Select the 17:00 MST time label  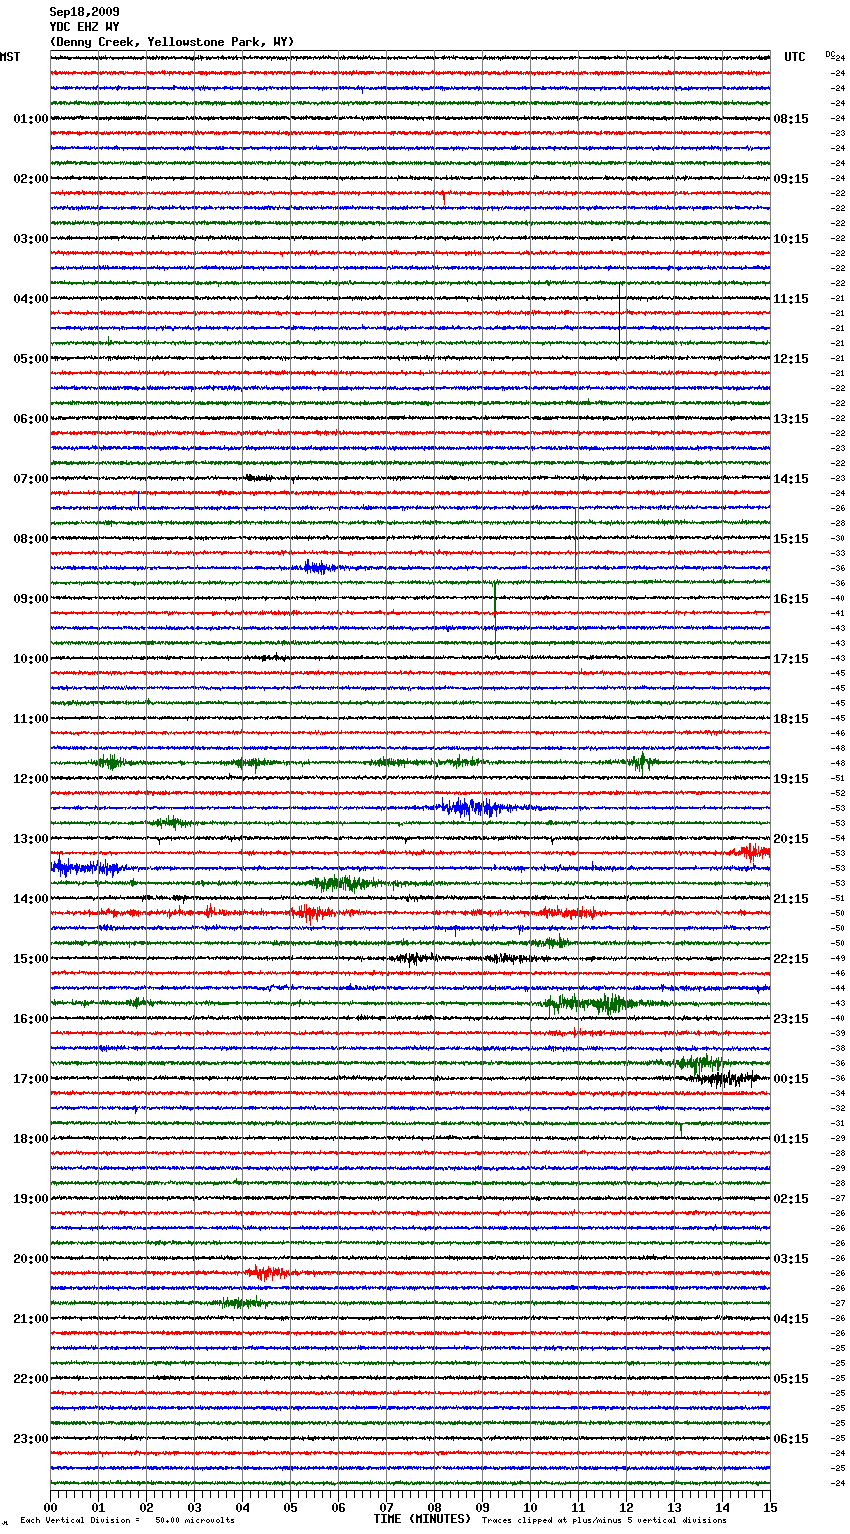31,1079
